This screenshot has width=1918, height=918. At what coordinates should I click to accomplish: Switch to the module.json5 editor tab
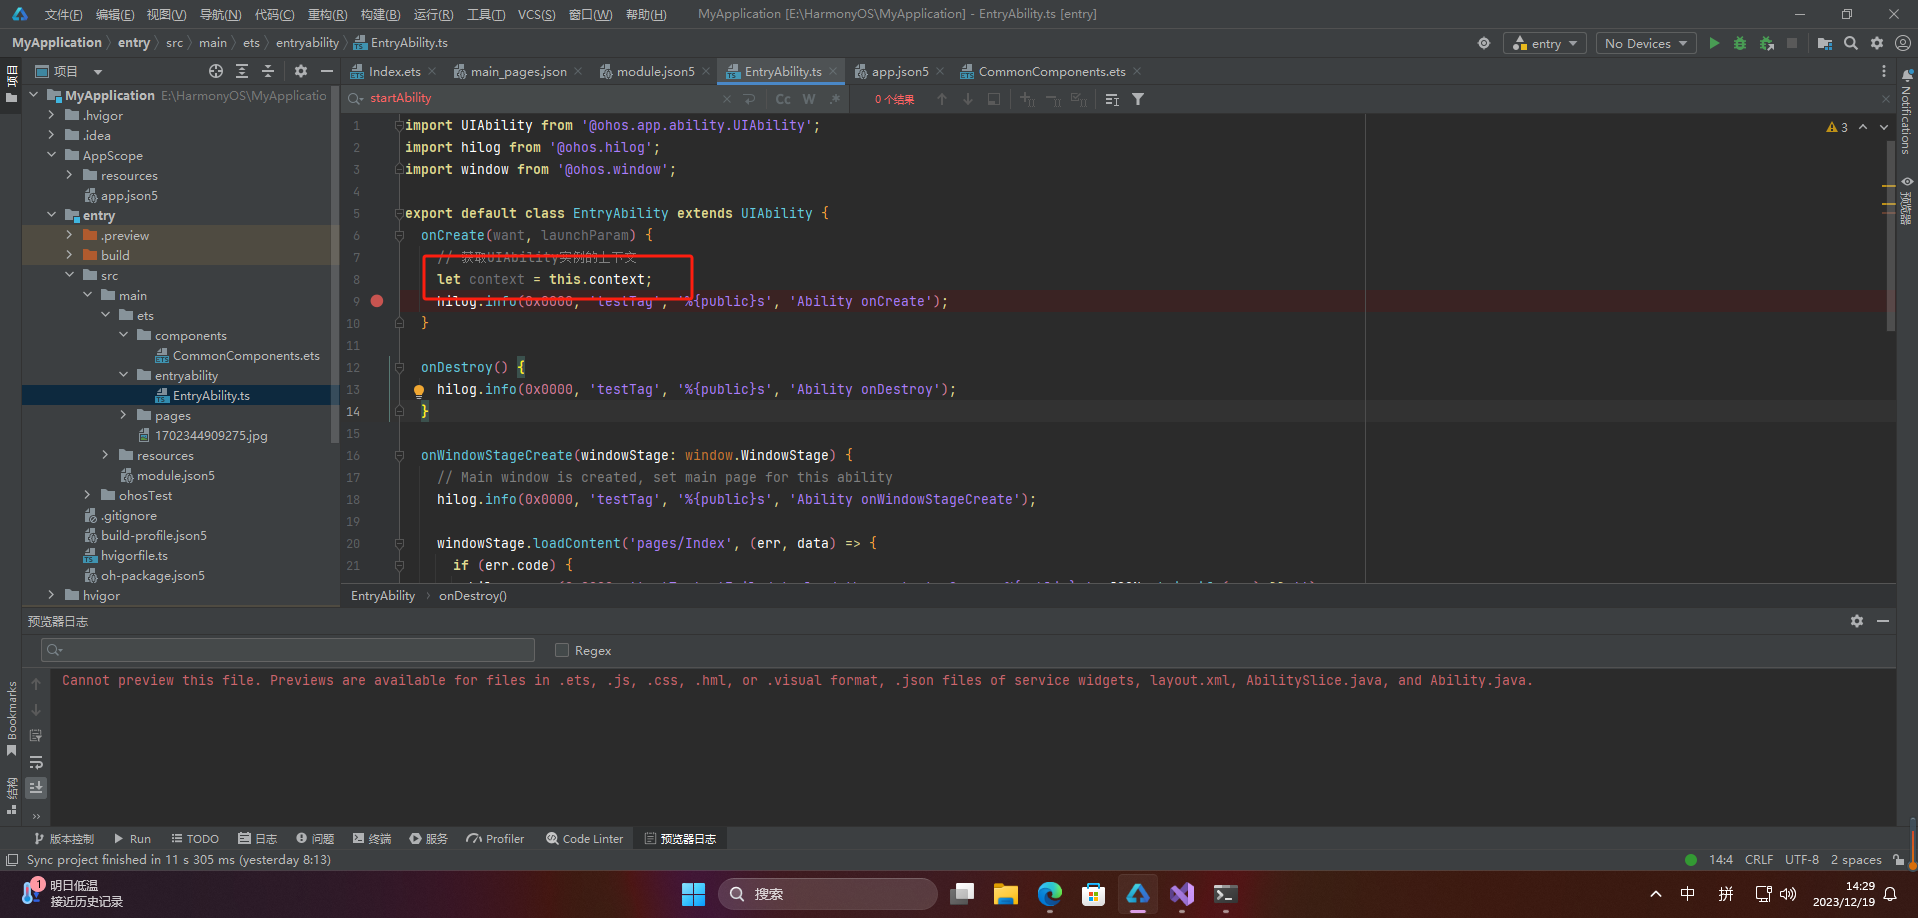[x=655, y=71]
